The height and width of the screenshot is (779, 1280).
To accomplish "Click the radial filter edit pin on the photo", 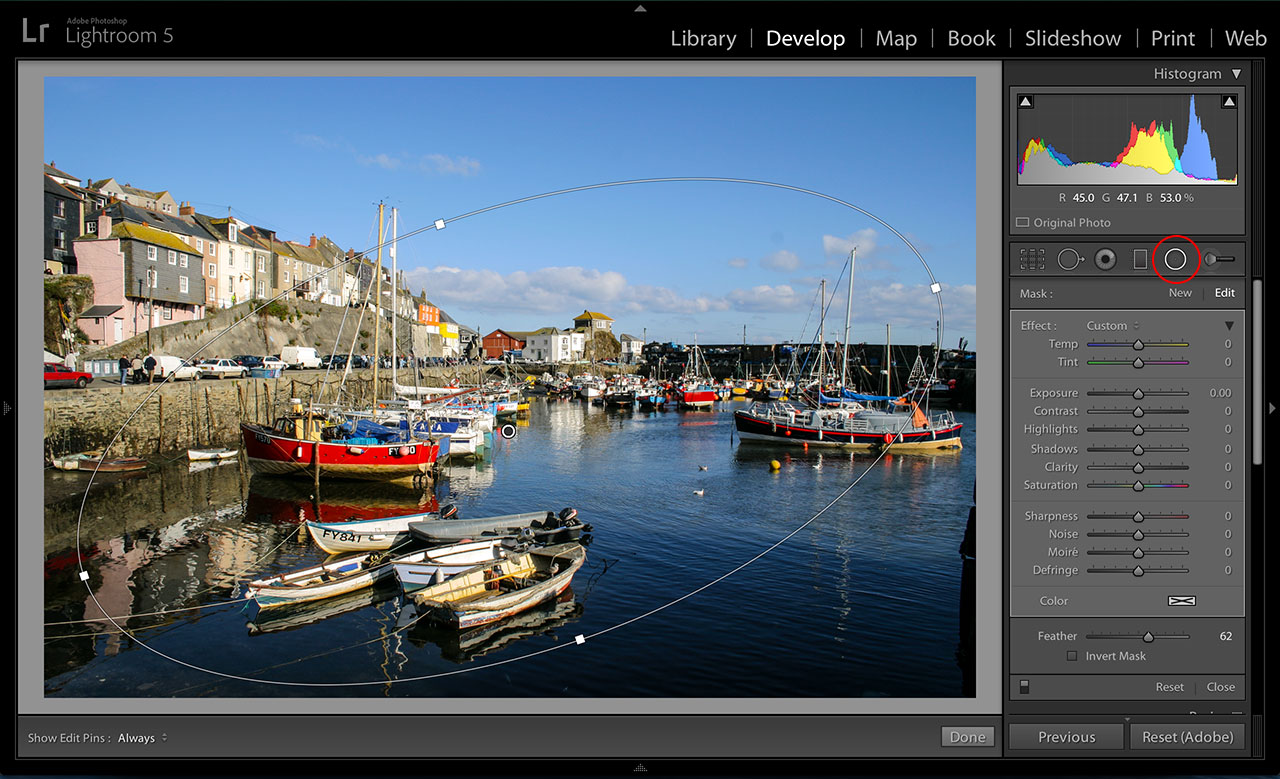I will (x=508, y=431).
